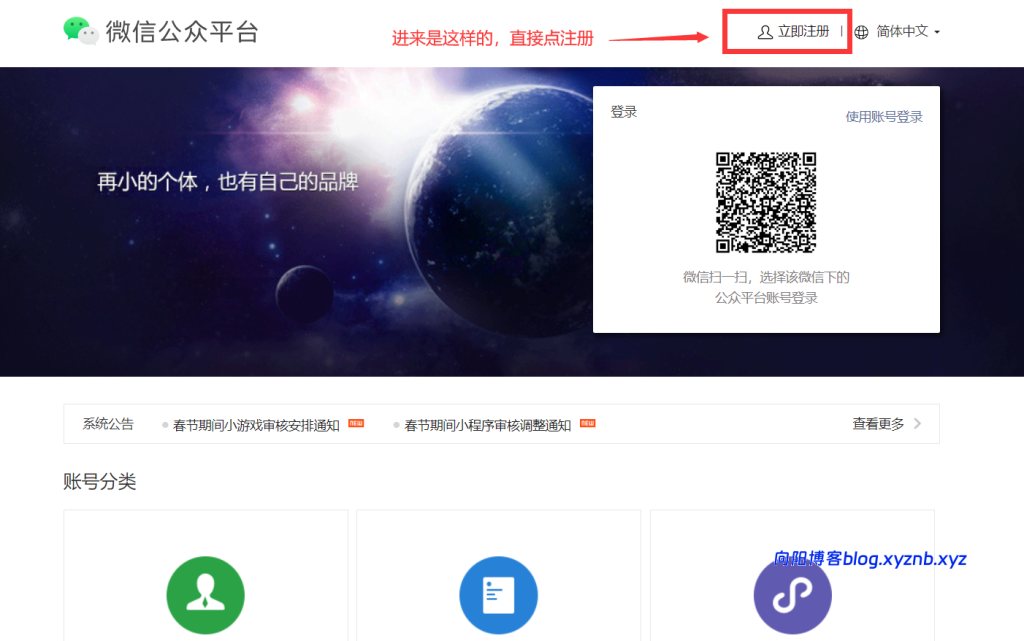Click the person icon inside 立即注册 button
1024x641 pixels.
764,31
